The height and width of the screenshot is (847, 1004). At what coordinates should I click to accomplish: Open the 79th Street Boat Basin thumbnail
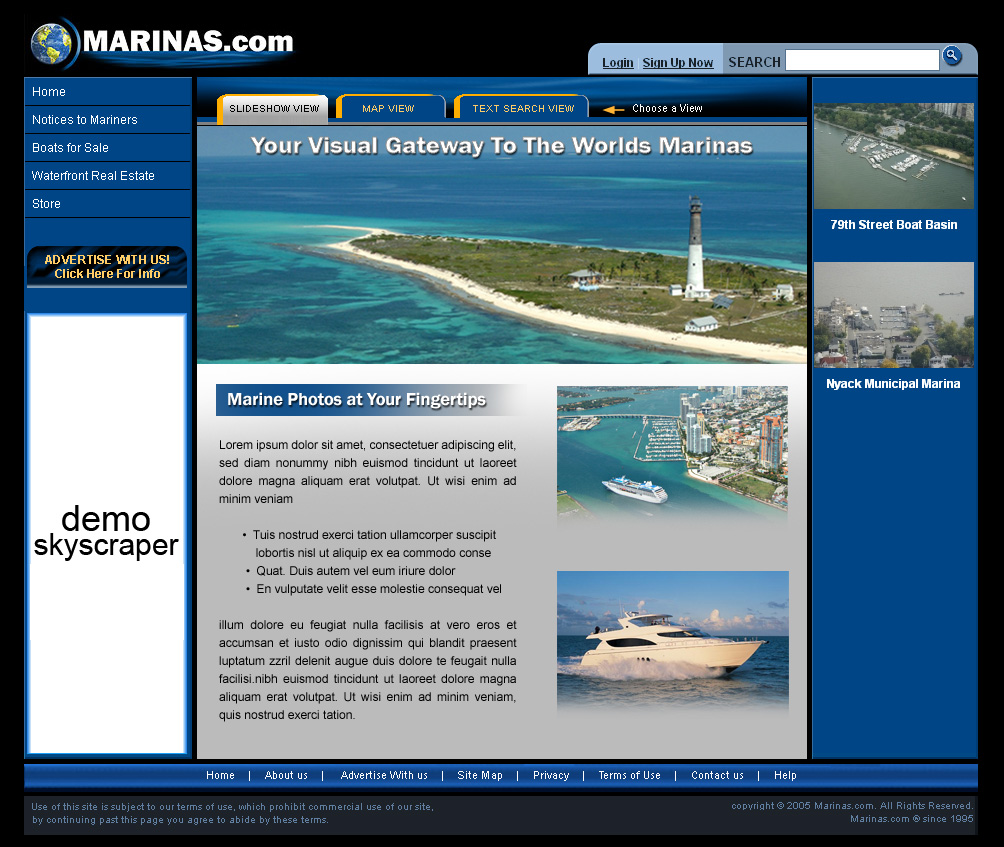click(x=893, y=156)
